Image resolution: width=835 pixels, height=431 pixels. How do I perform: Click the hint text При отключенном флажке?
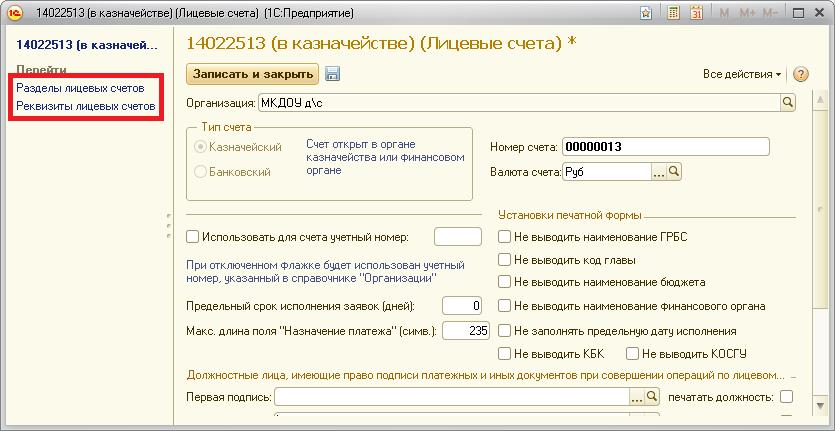pos(325,271)
